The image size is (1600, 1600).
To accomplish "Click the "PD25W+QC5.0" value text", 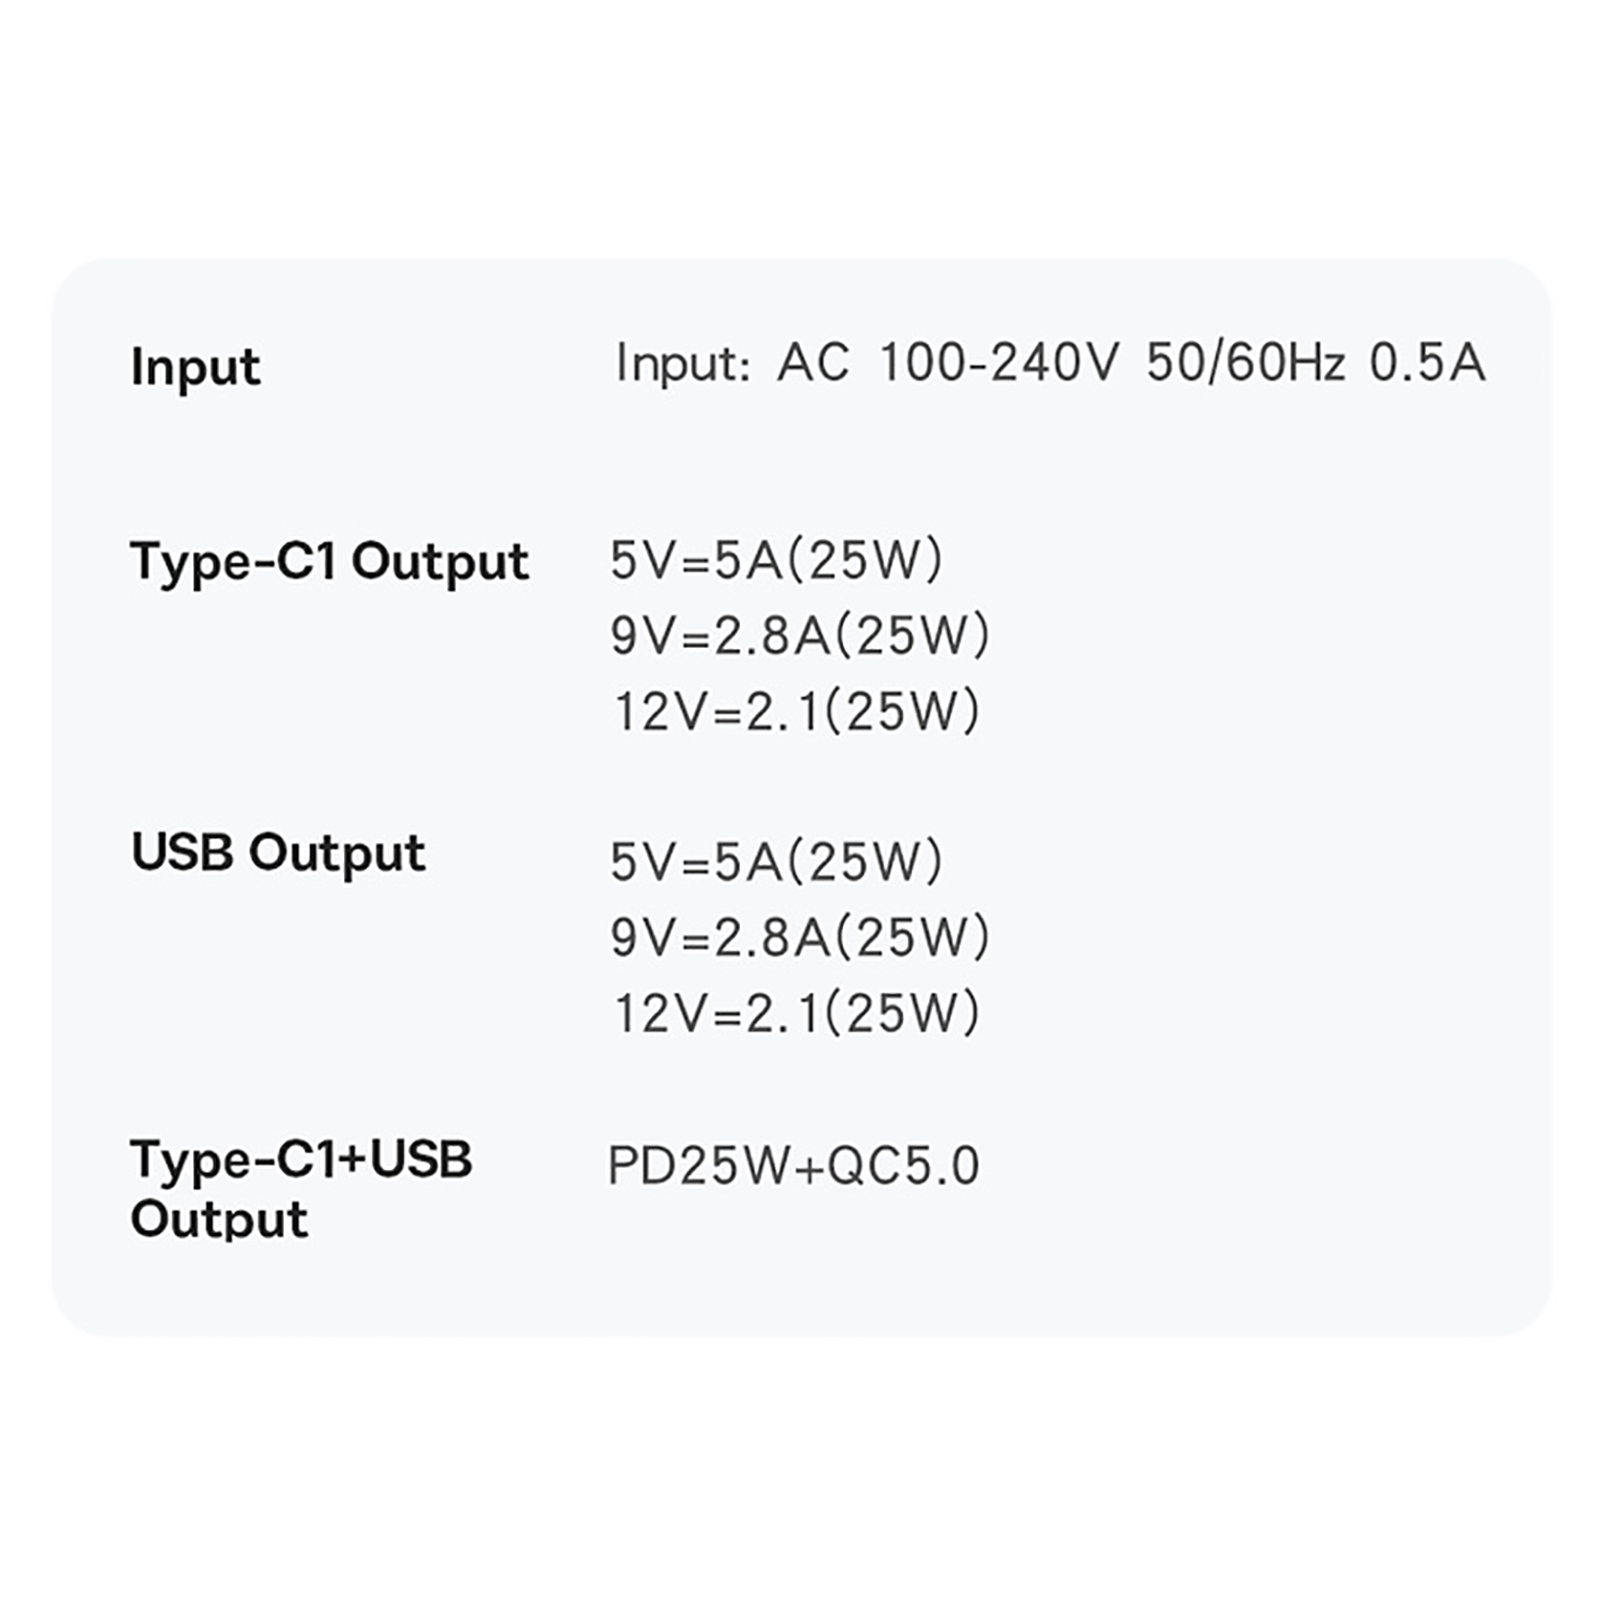I will tap(794, 1166).
